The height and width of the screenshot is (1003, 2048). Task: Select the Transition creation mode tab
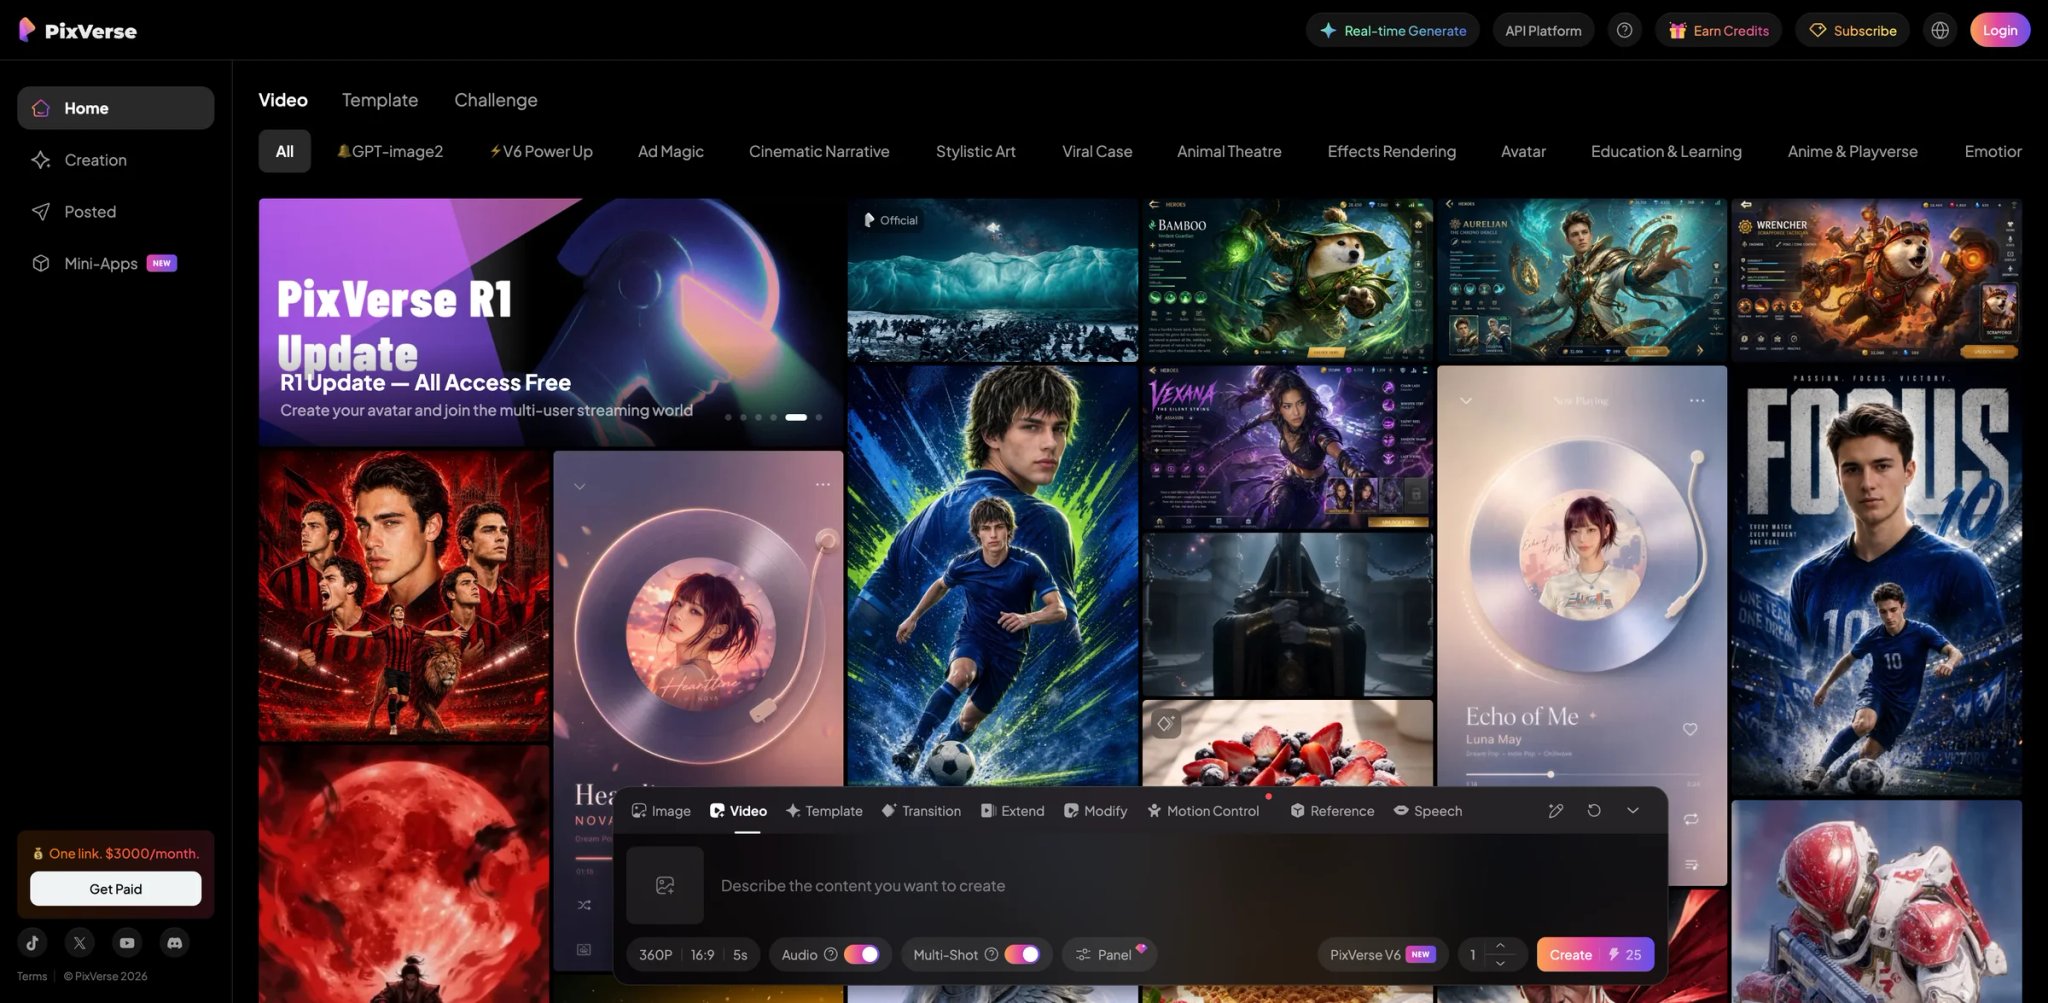pos(921,811)
